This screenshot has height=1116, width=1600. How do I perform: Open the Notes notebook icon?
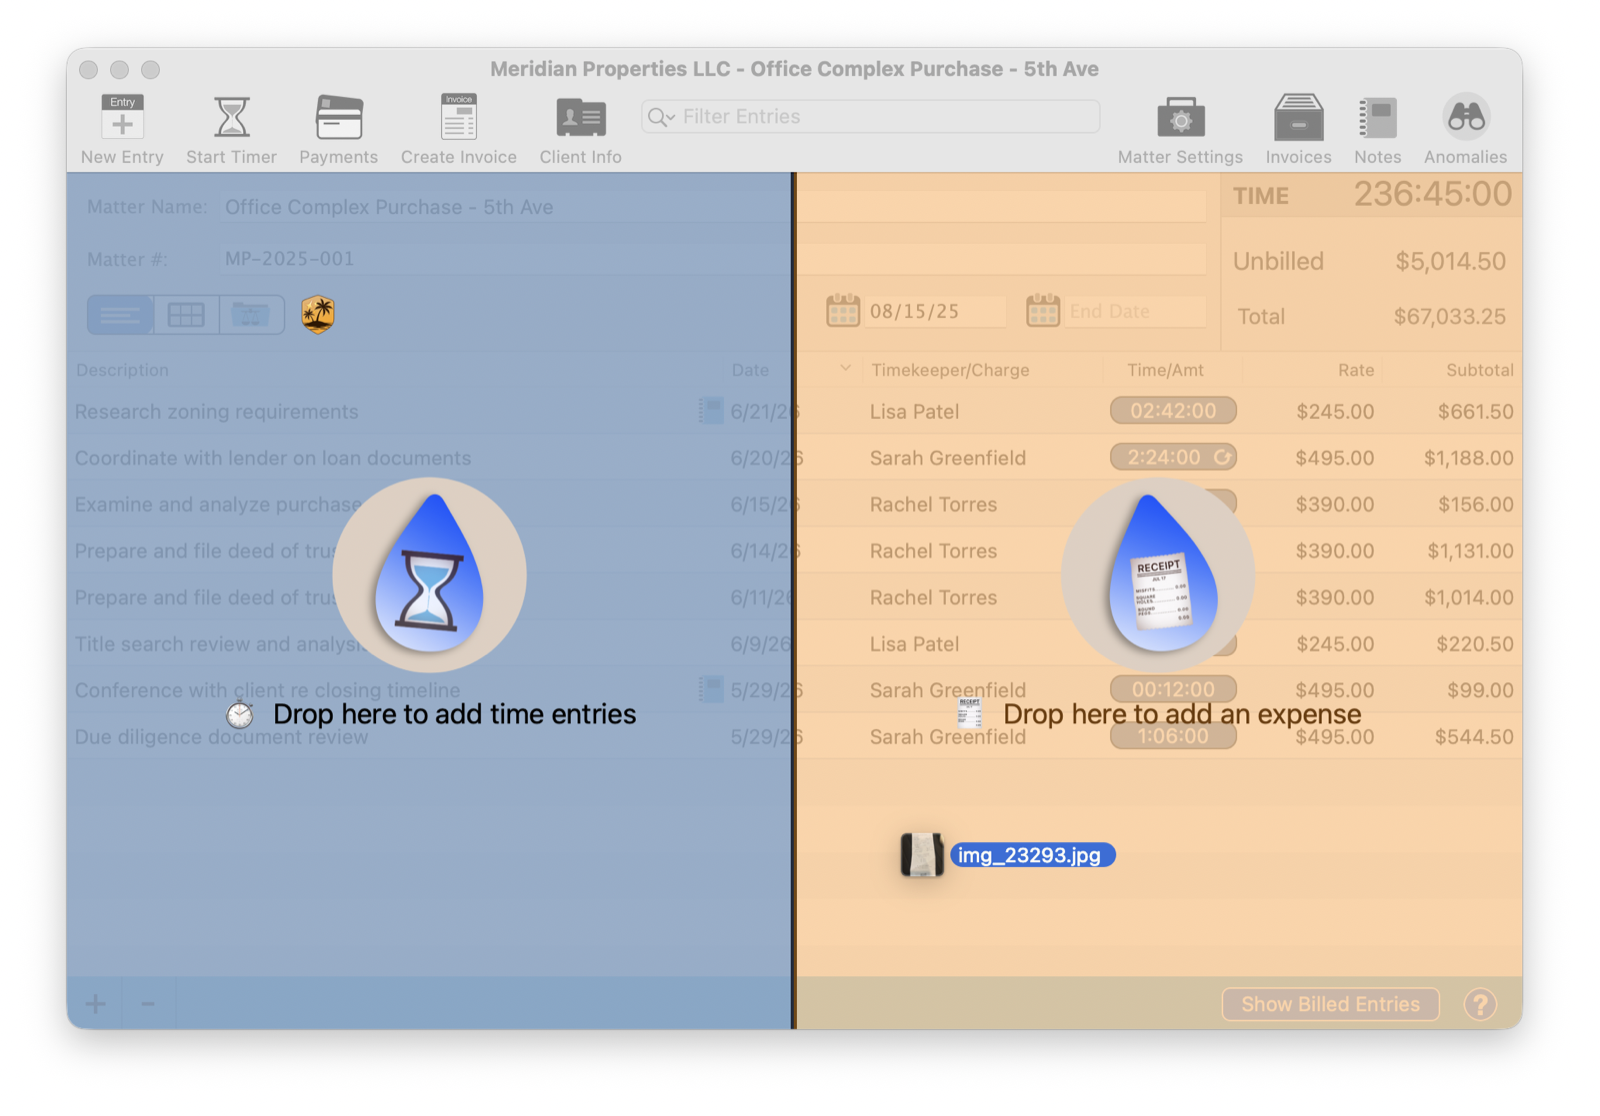[1378, 118]
